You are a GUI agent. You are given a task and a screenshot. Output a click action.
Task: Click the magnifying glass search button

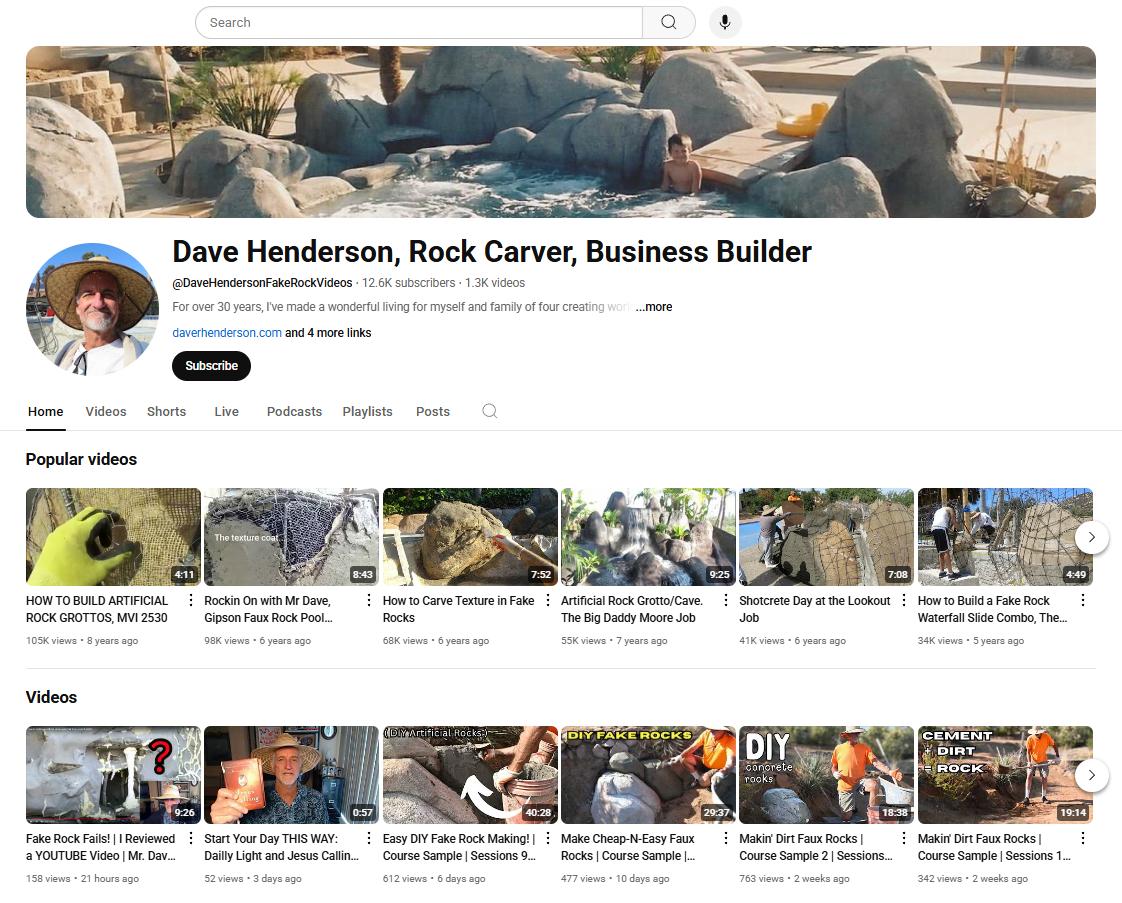point(669,22)
